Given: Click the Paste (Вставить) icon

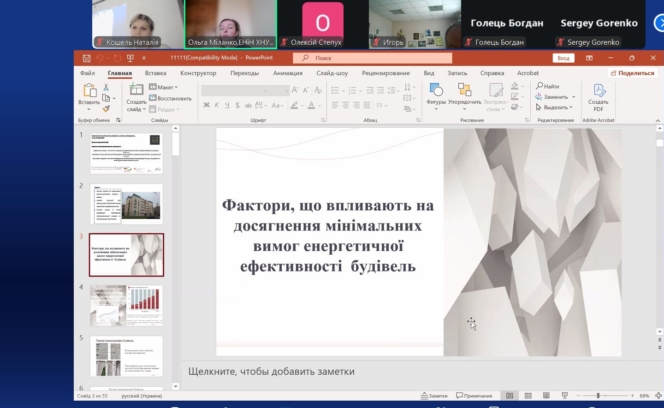Looking at the screenshot, I should (x=88, y=91).
